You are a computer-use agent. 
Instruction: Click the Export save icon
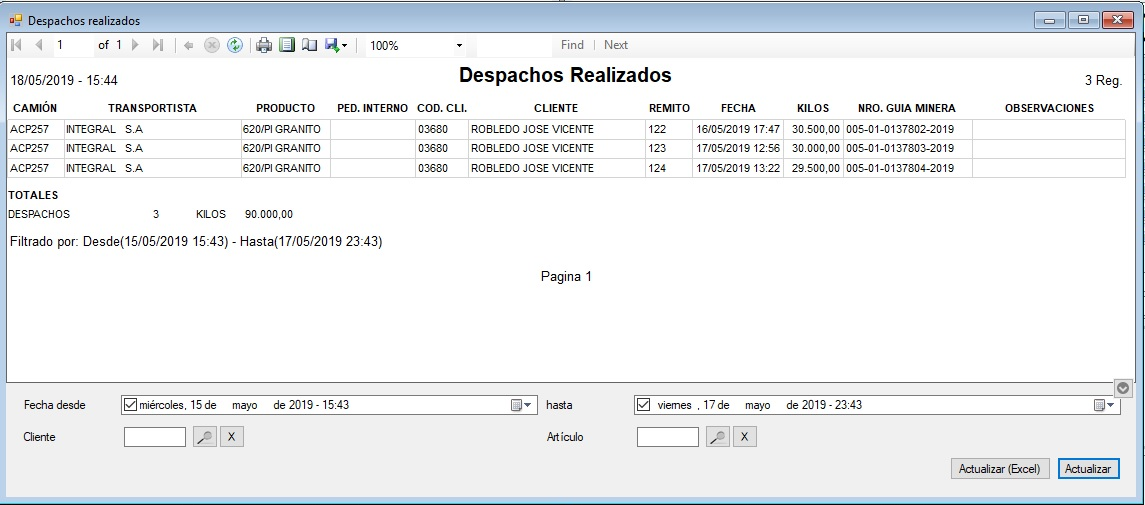click(x=334, y=45)
